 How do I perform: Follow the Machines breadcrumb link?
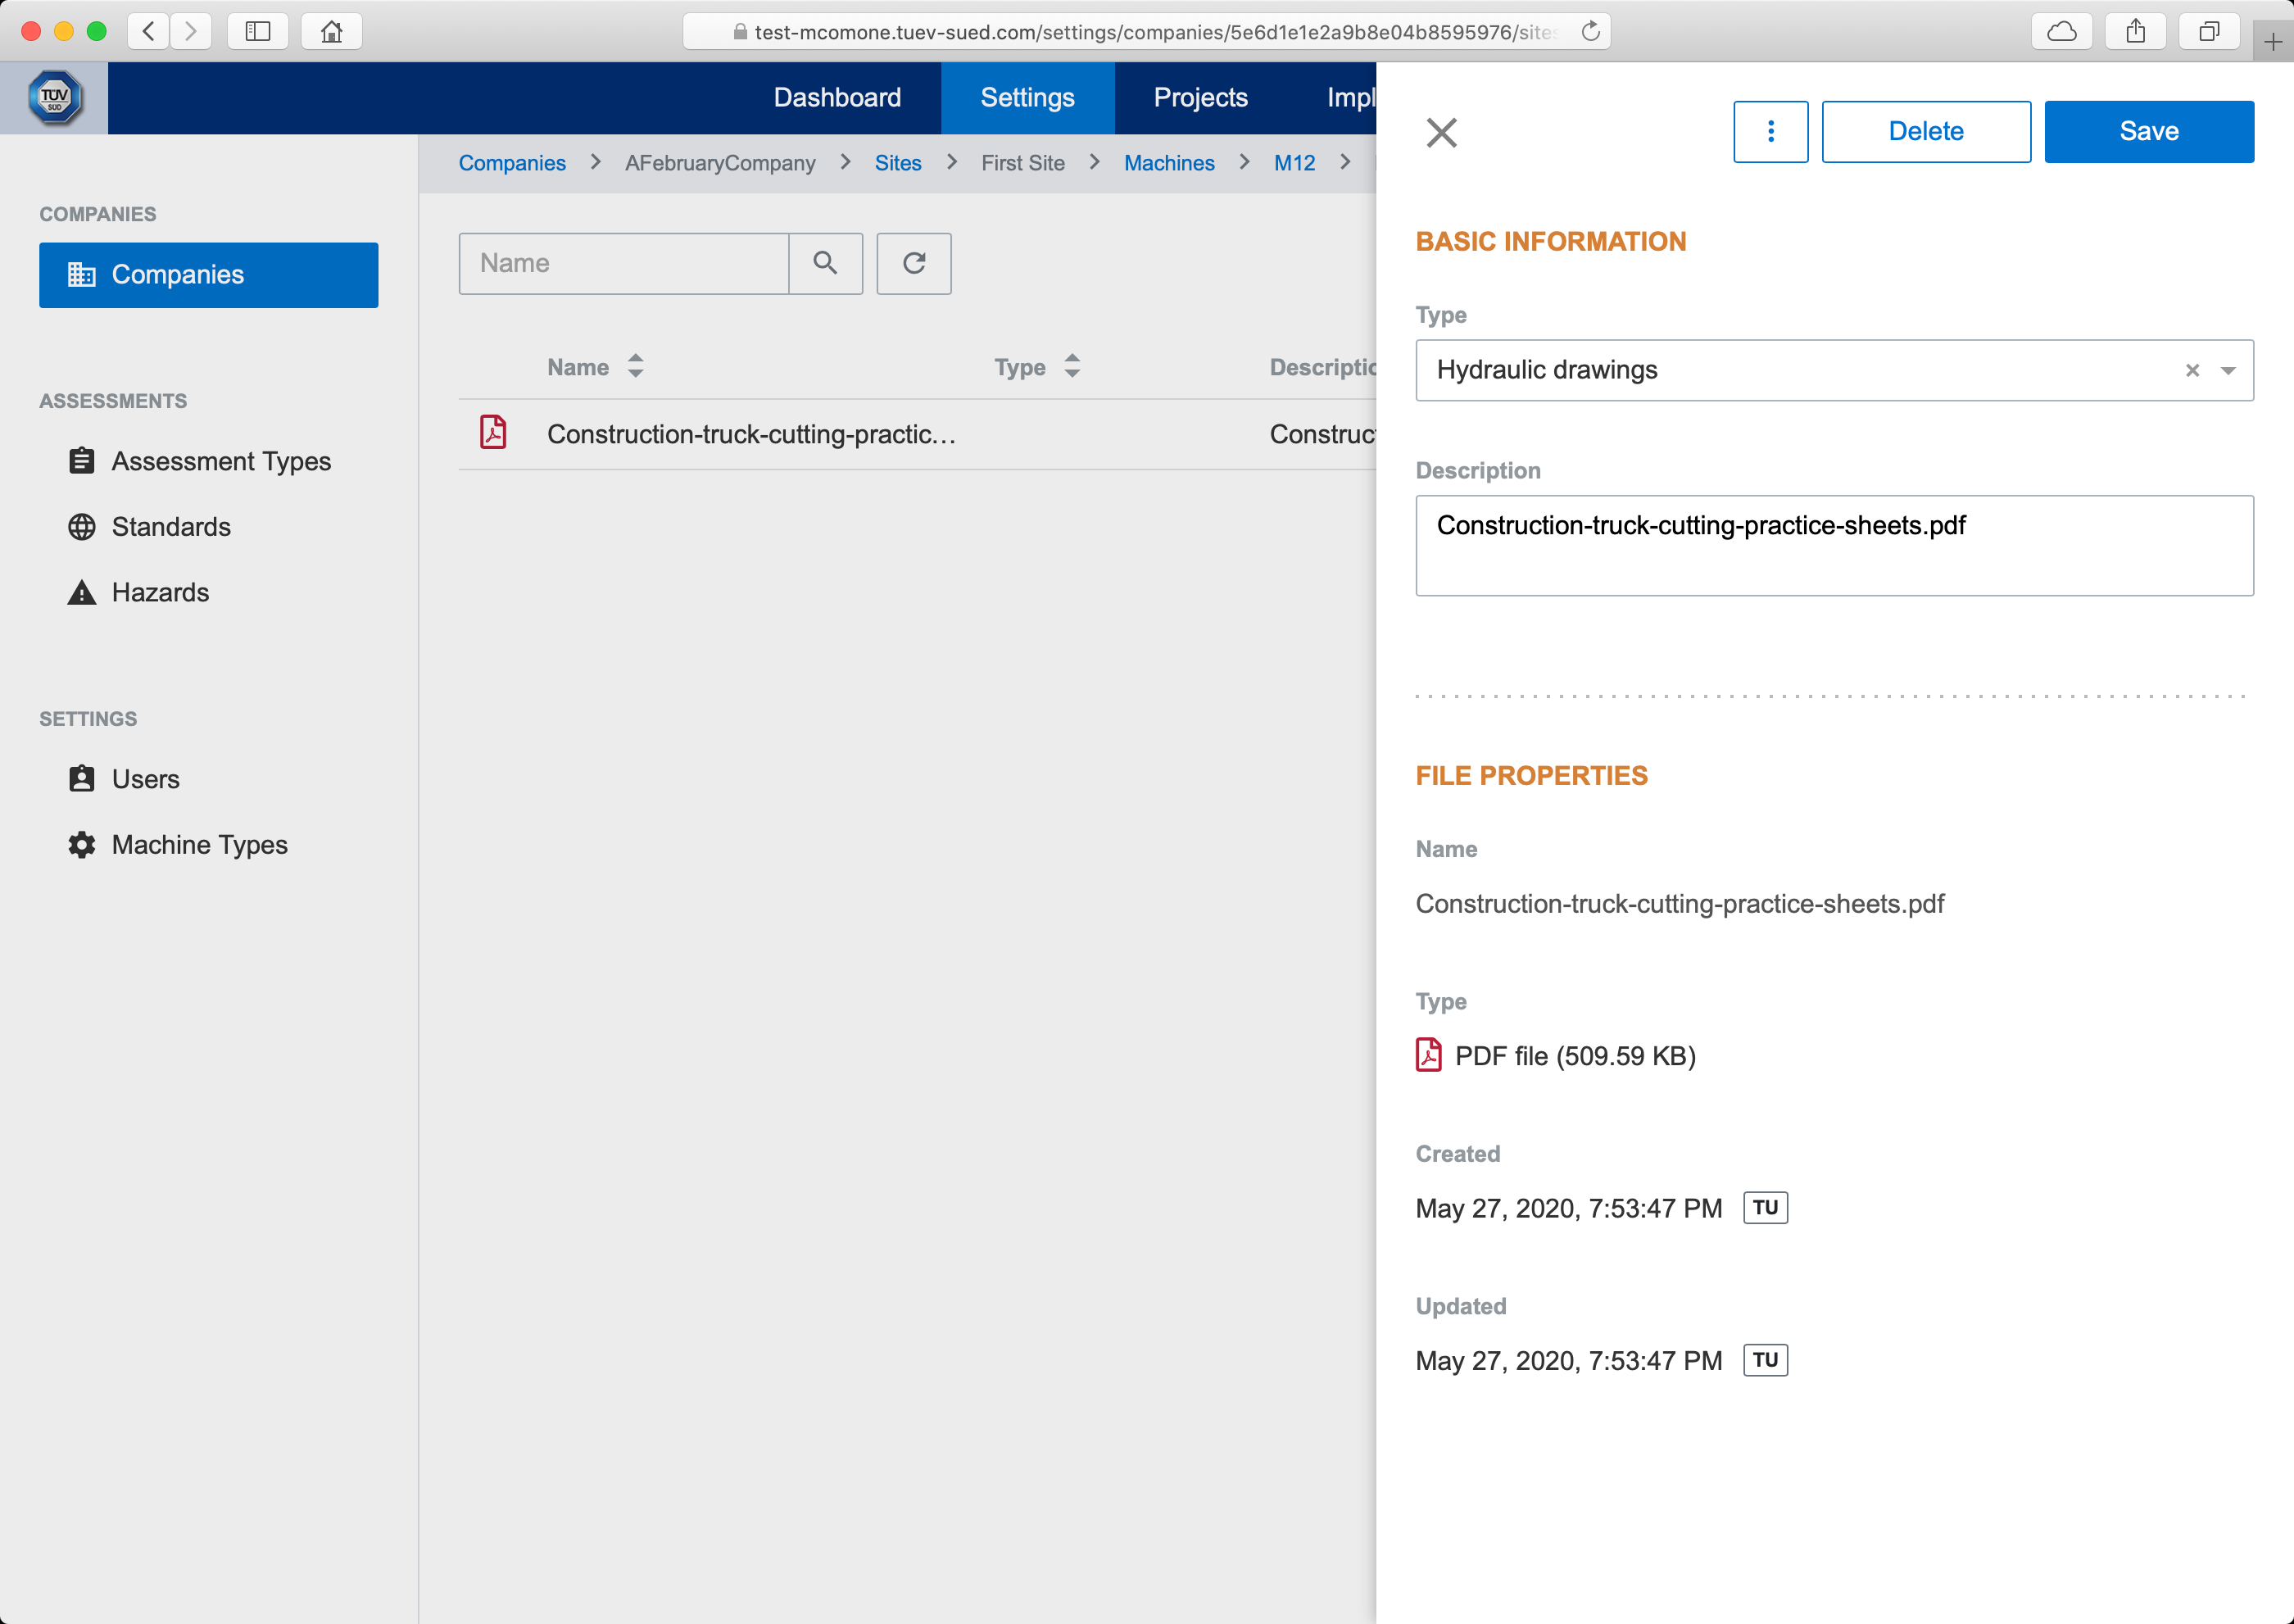1168,163
